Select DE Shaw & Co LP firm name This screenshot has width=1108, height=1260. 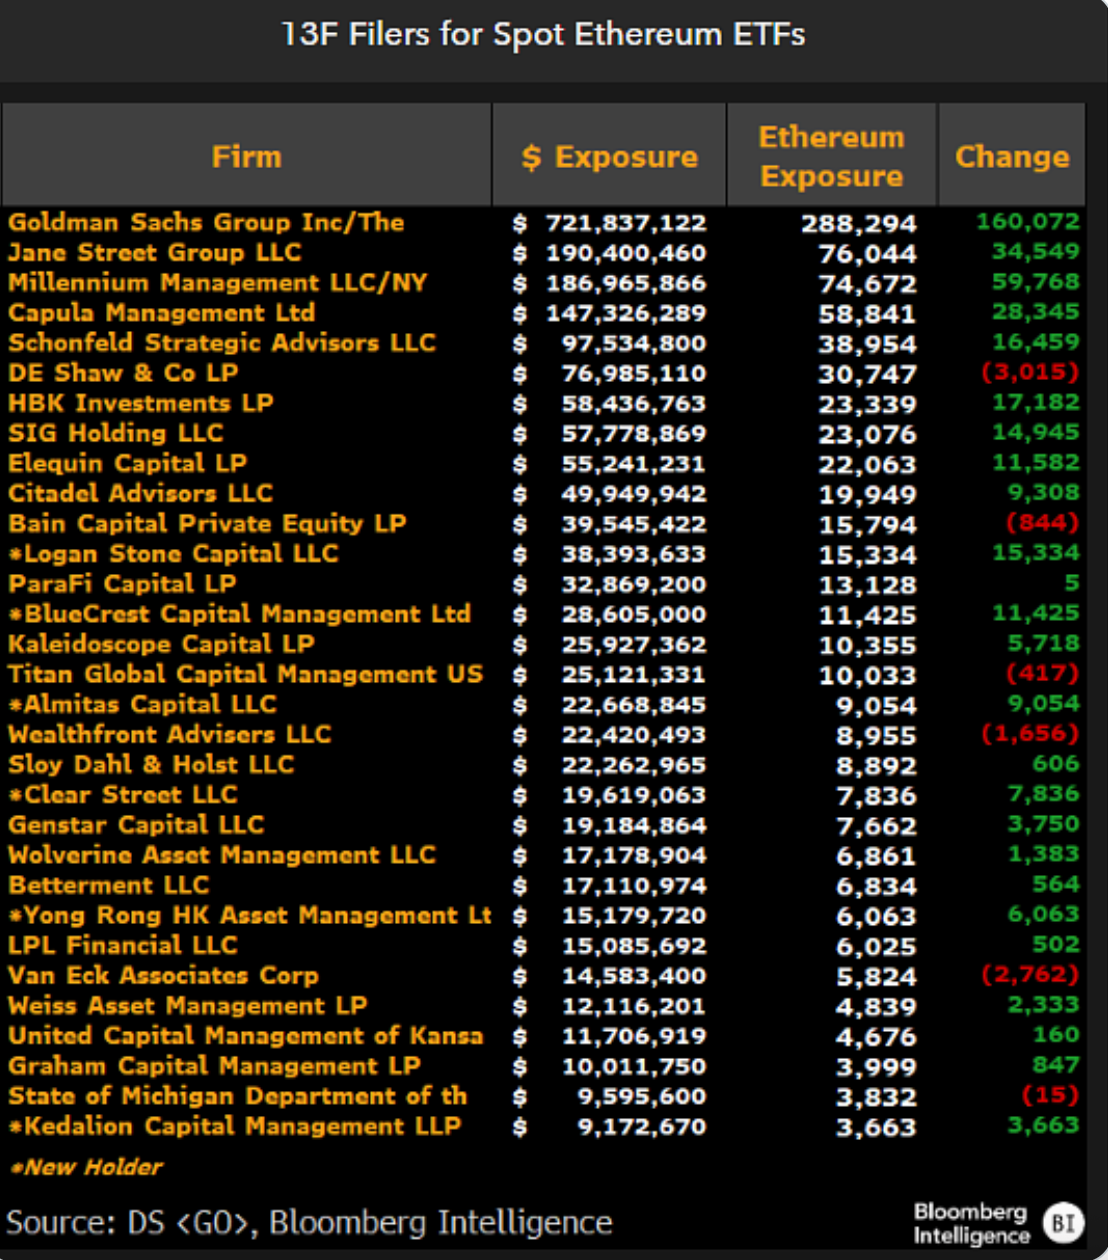(123, 373)
